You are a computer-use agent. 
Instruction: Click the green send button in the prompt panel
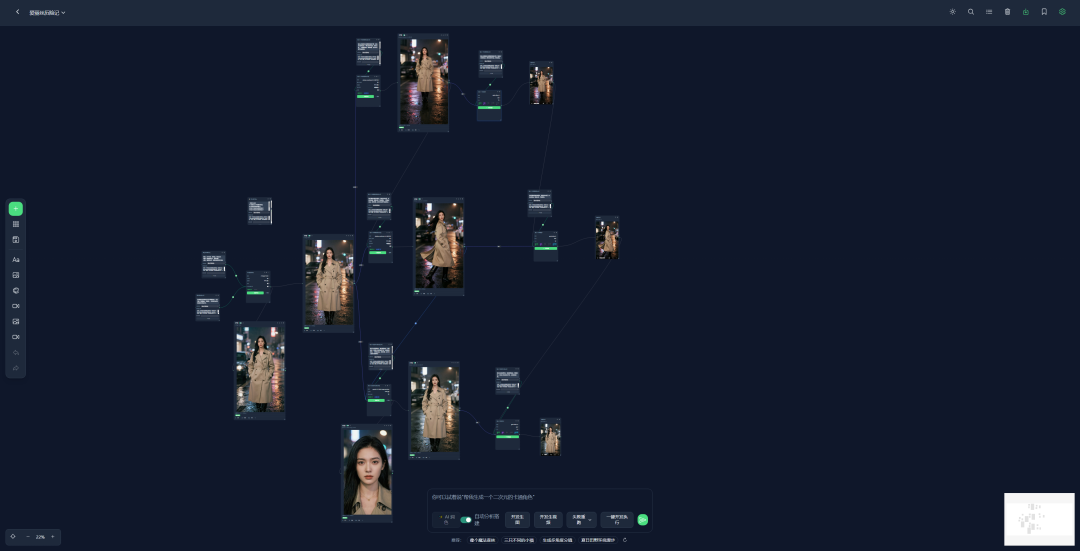pos(643,520)
